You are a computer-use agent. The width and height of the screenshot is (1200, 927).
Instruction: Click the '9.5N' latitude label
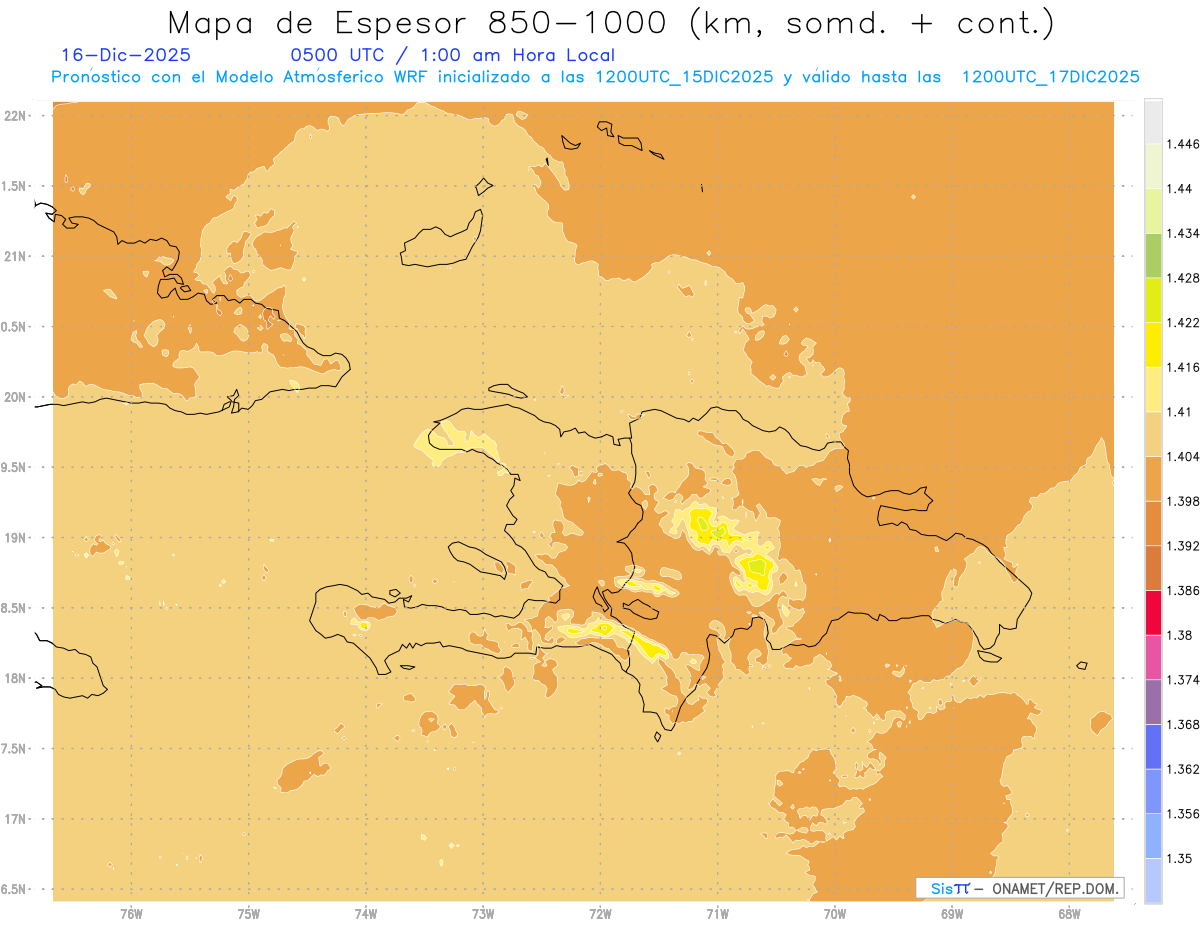[14, 467]
